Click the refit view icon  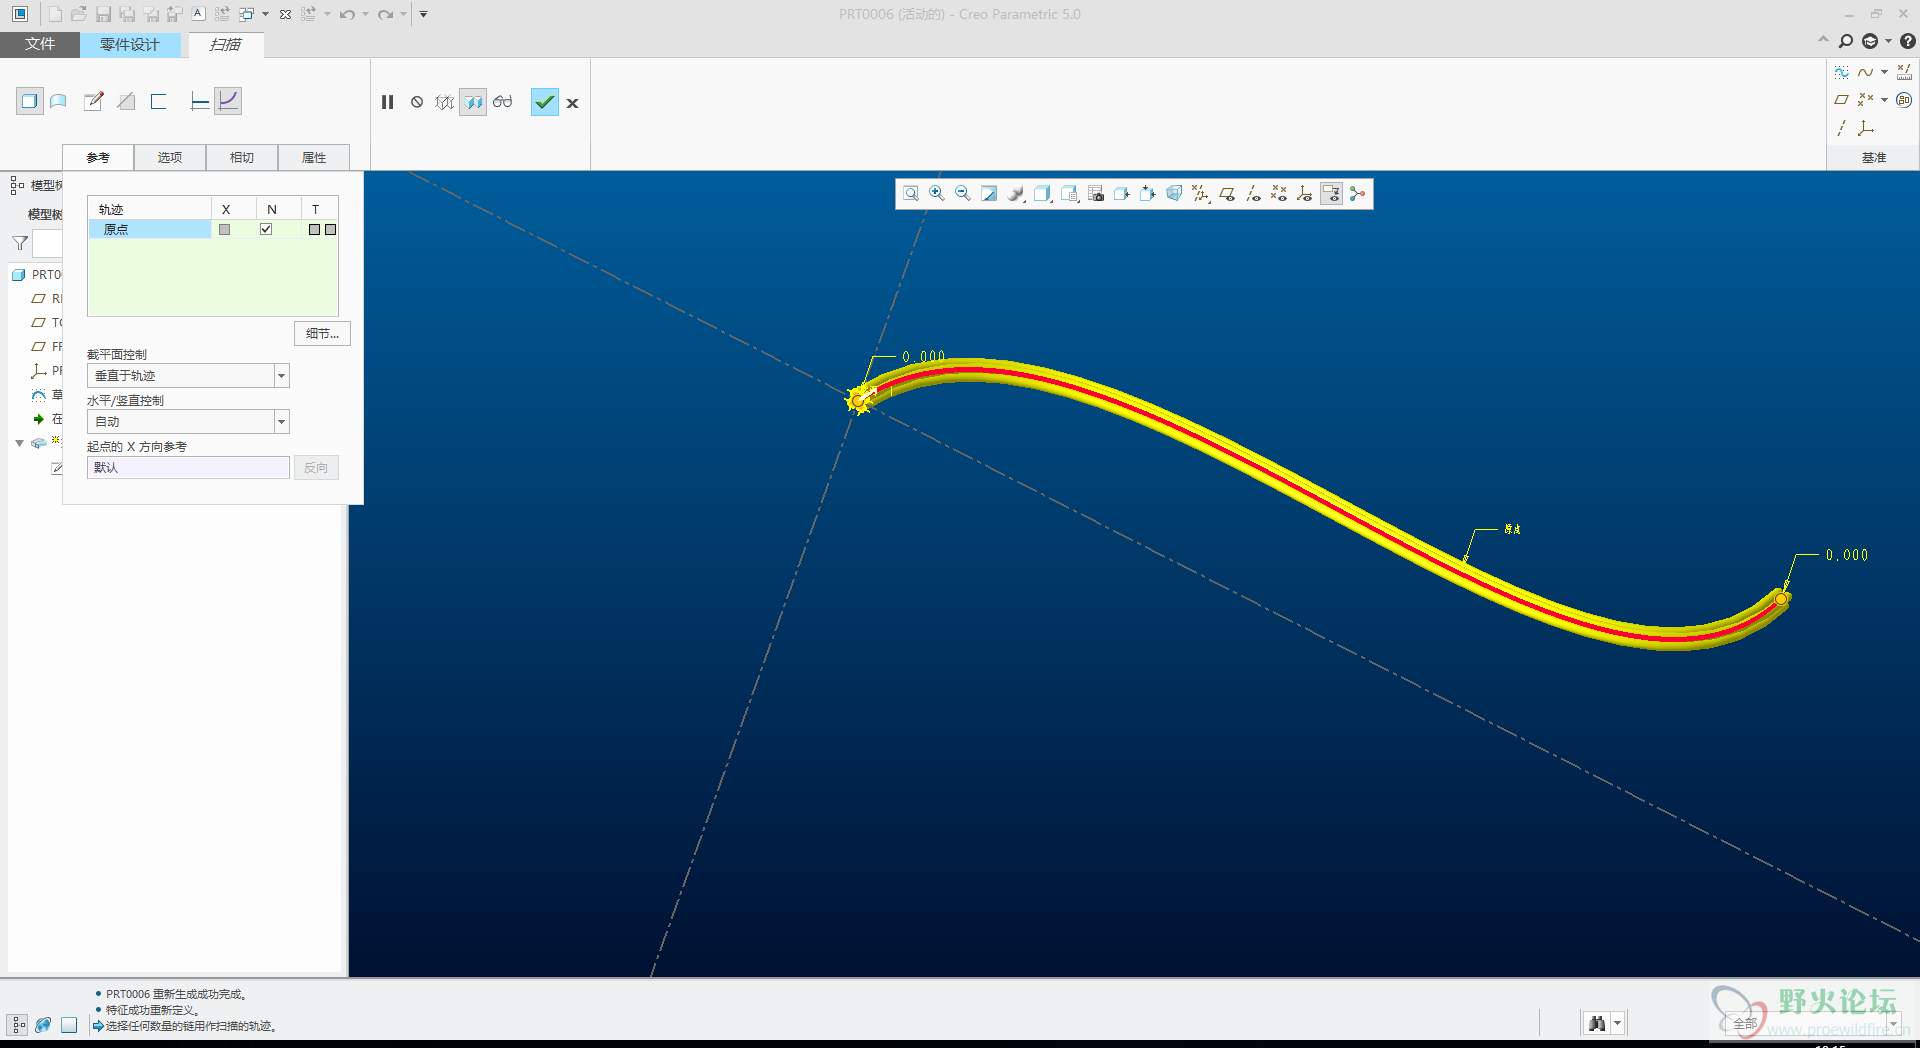pos(911,194)
